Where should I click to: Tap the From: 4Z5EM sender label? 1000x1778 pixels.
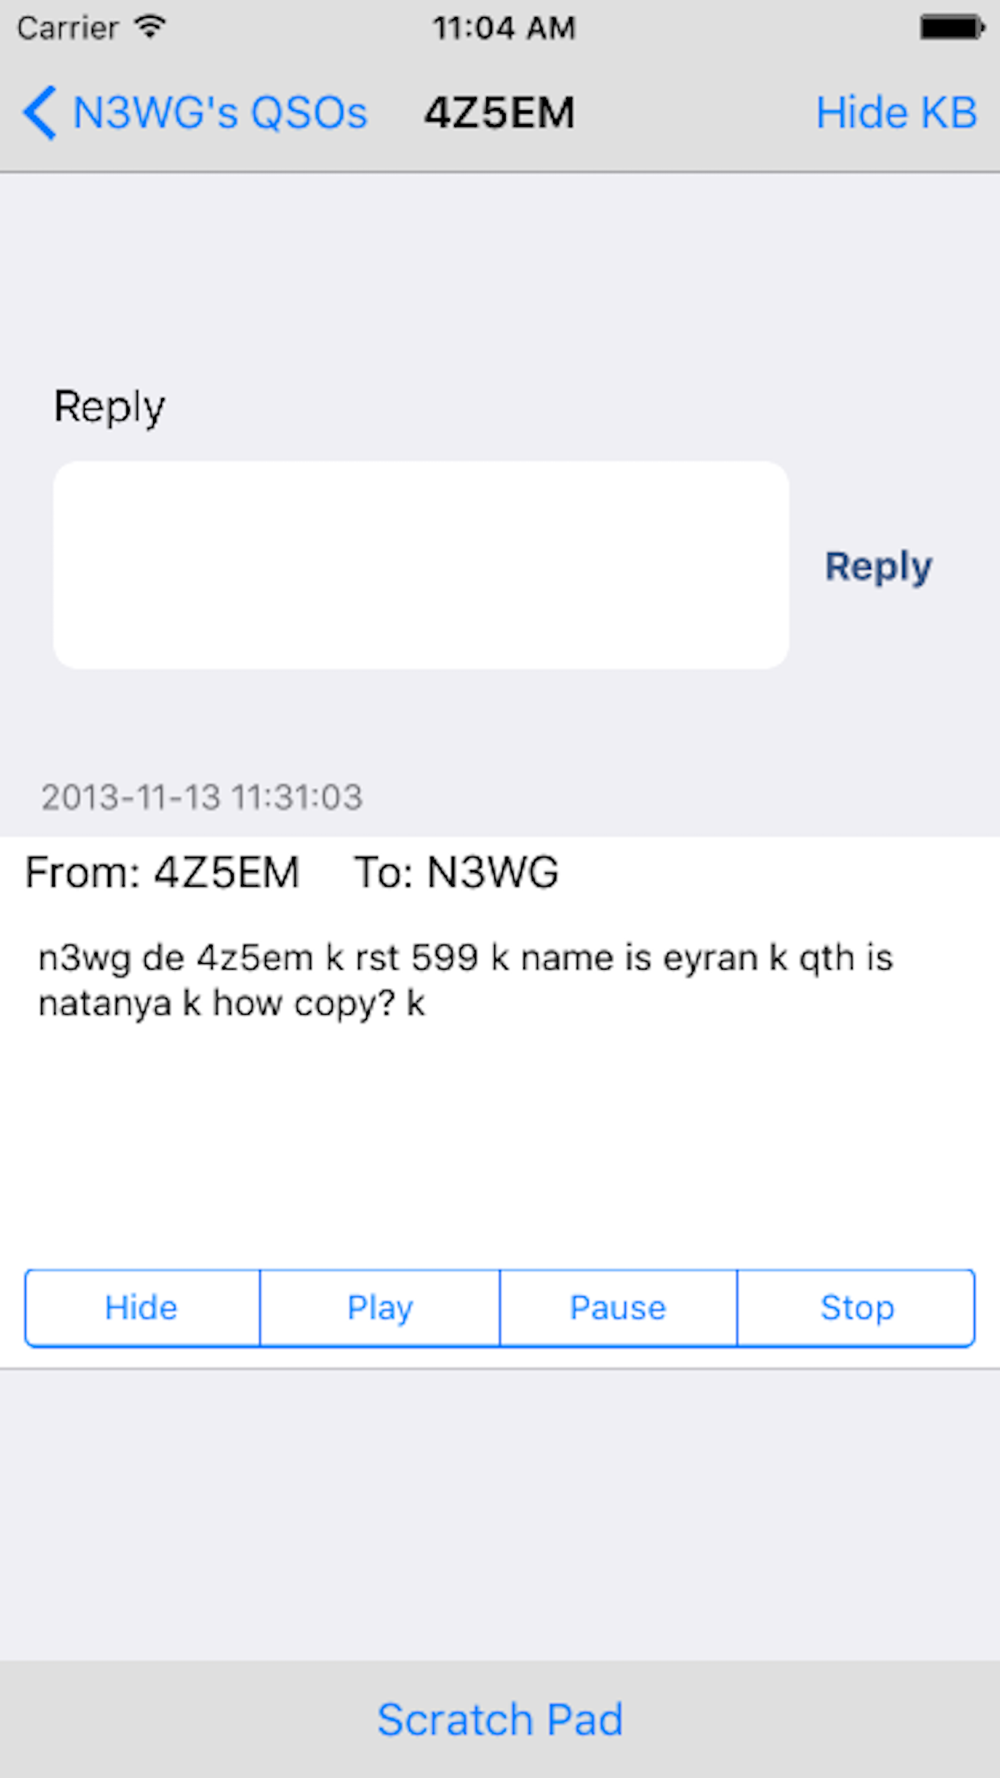(162, 872)
